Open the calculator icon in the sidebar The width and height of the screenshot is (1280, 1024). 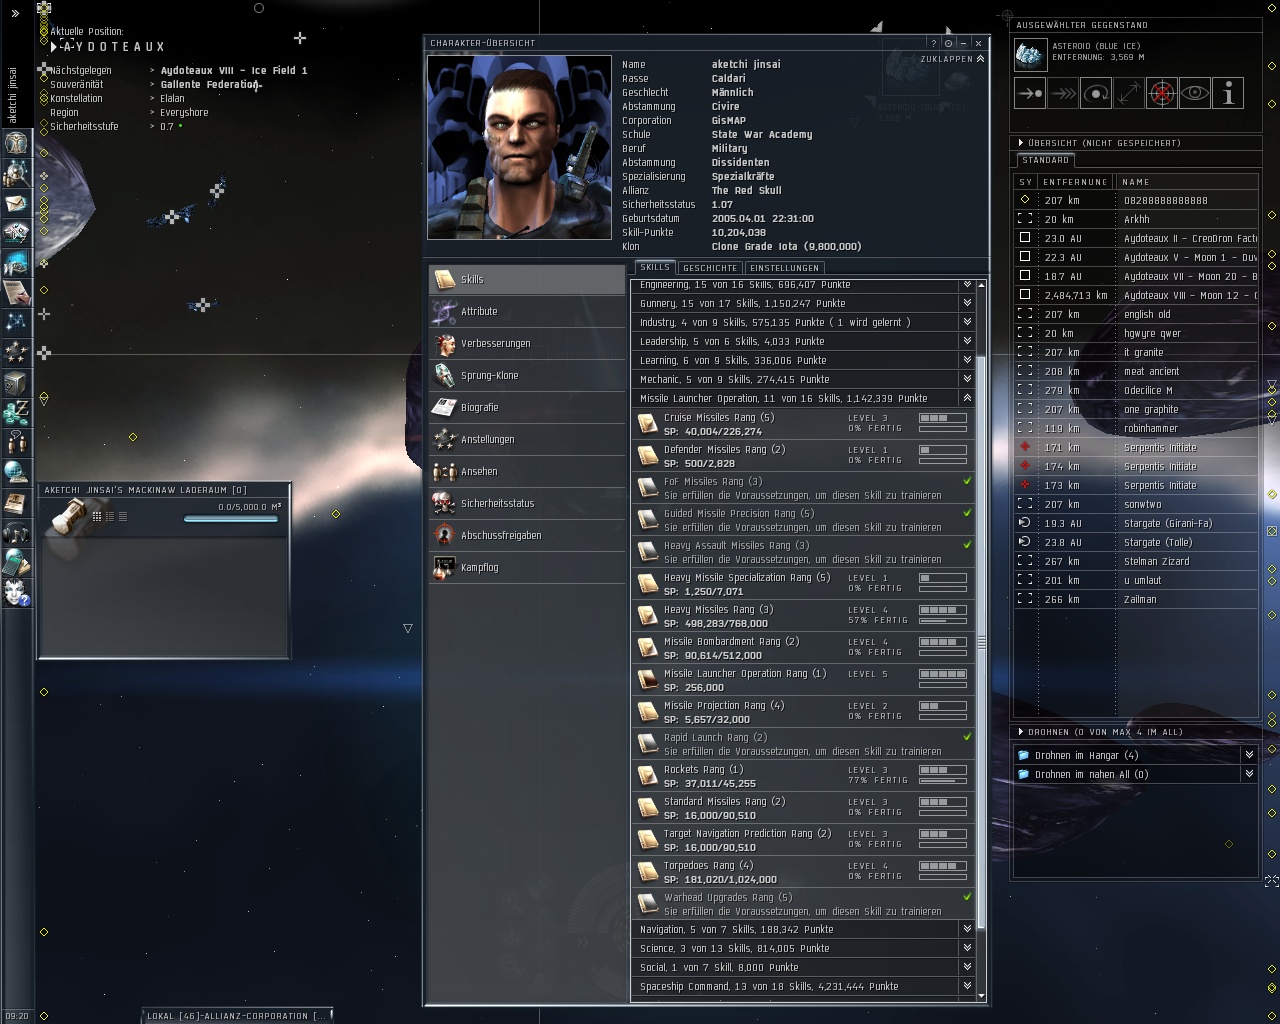(x=16, y=562)
